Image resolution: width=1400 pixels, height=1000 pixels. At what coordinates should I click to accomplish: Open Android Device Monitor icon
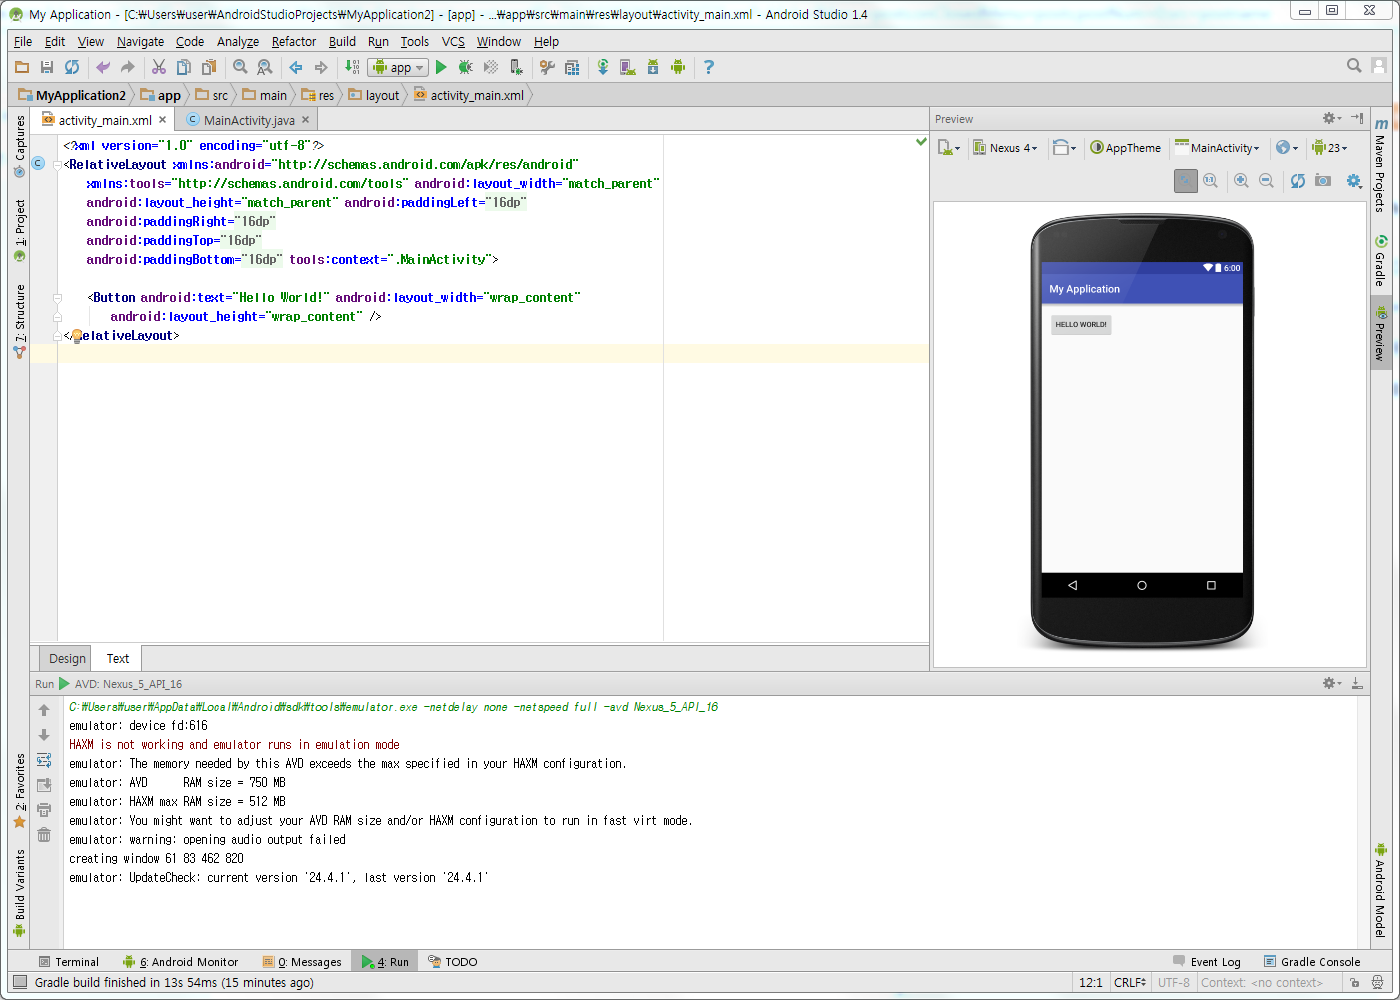678,67
